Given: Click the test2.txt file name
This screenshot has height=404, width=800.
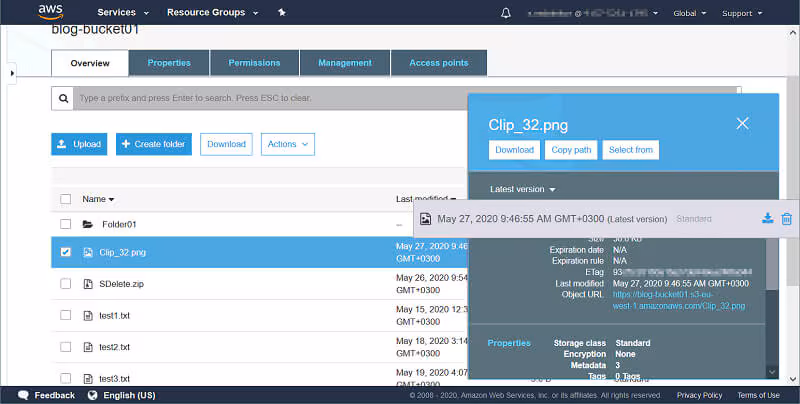Looking at the screenshot, I should pyautogui.click(x=114, y=347).
